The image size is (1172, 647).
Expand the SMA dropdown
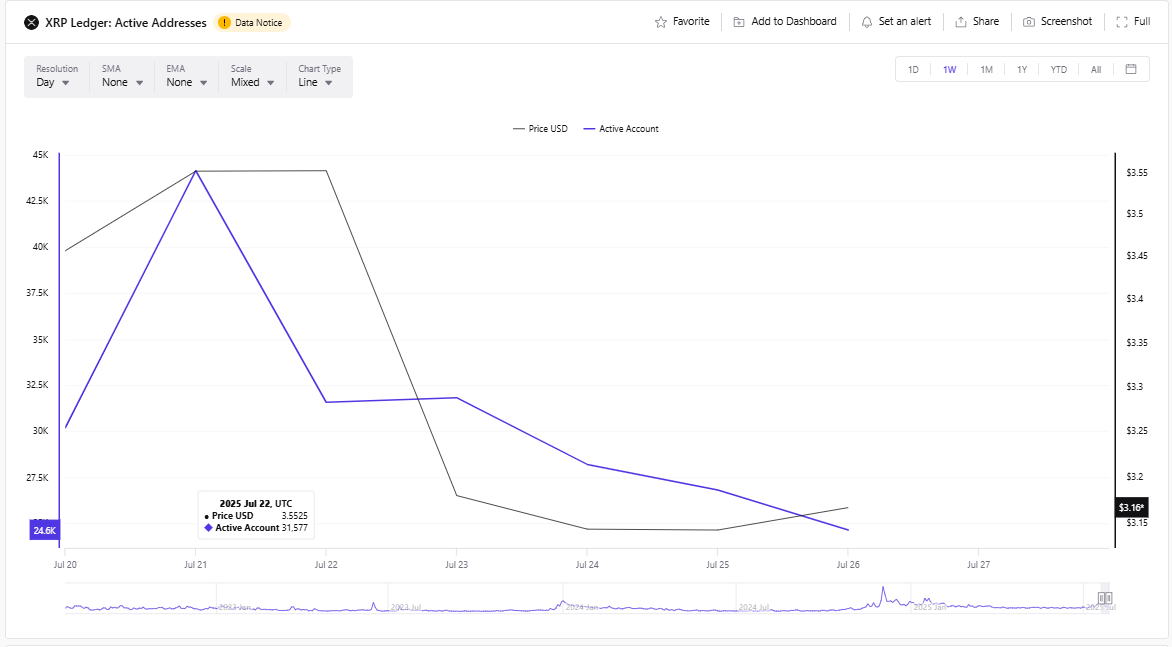point(121,77)
